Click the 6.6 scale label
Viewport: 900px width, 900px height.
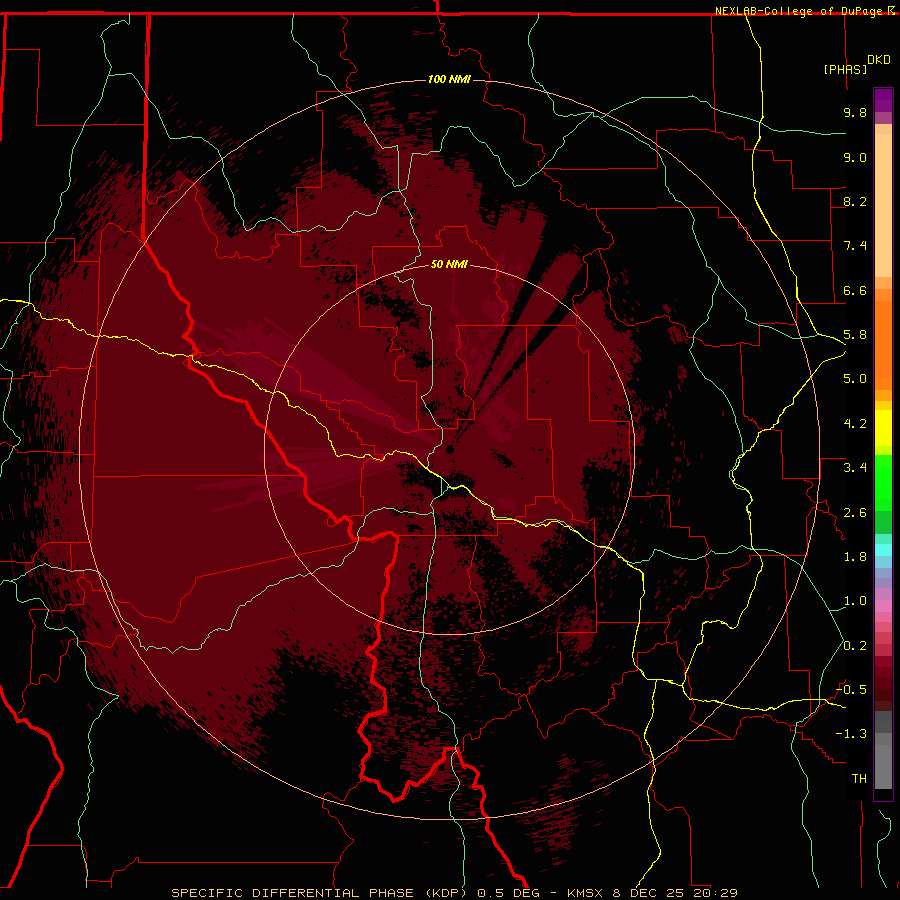855,290
